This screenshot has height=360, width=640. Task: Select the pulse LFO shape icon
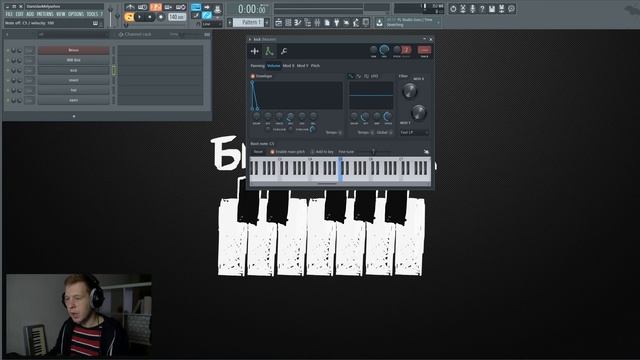click(367, 76)
